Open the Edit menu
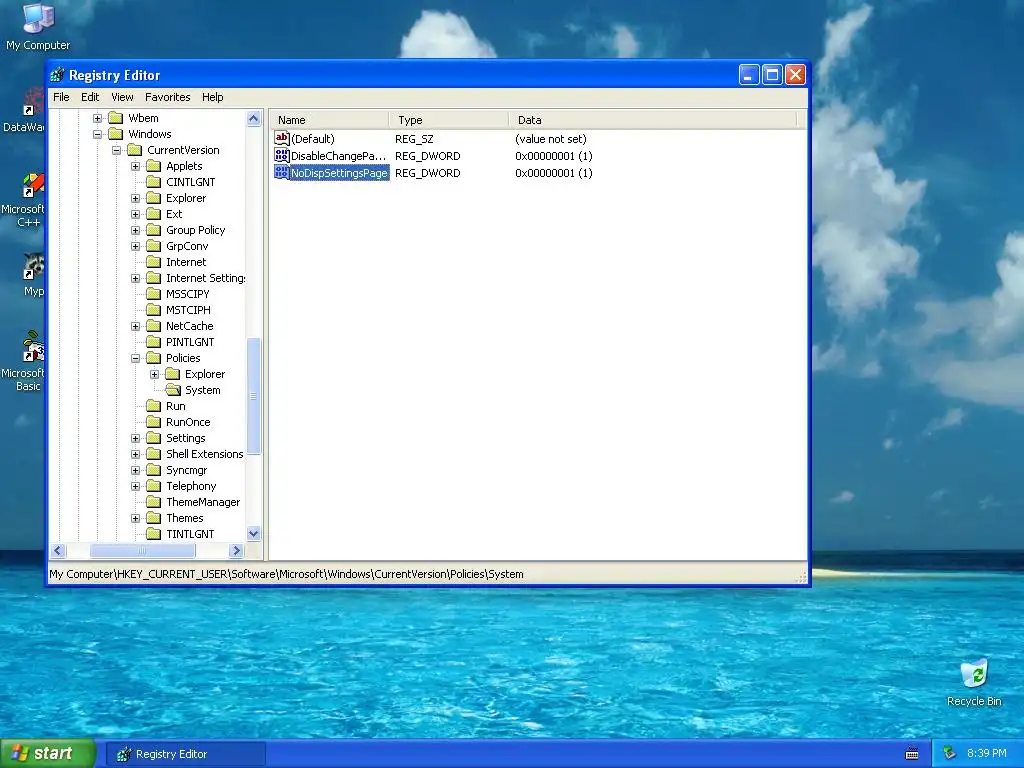 (90, 97)
